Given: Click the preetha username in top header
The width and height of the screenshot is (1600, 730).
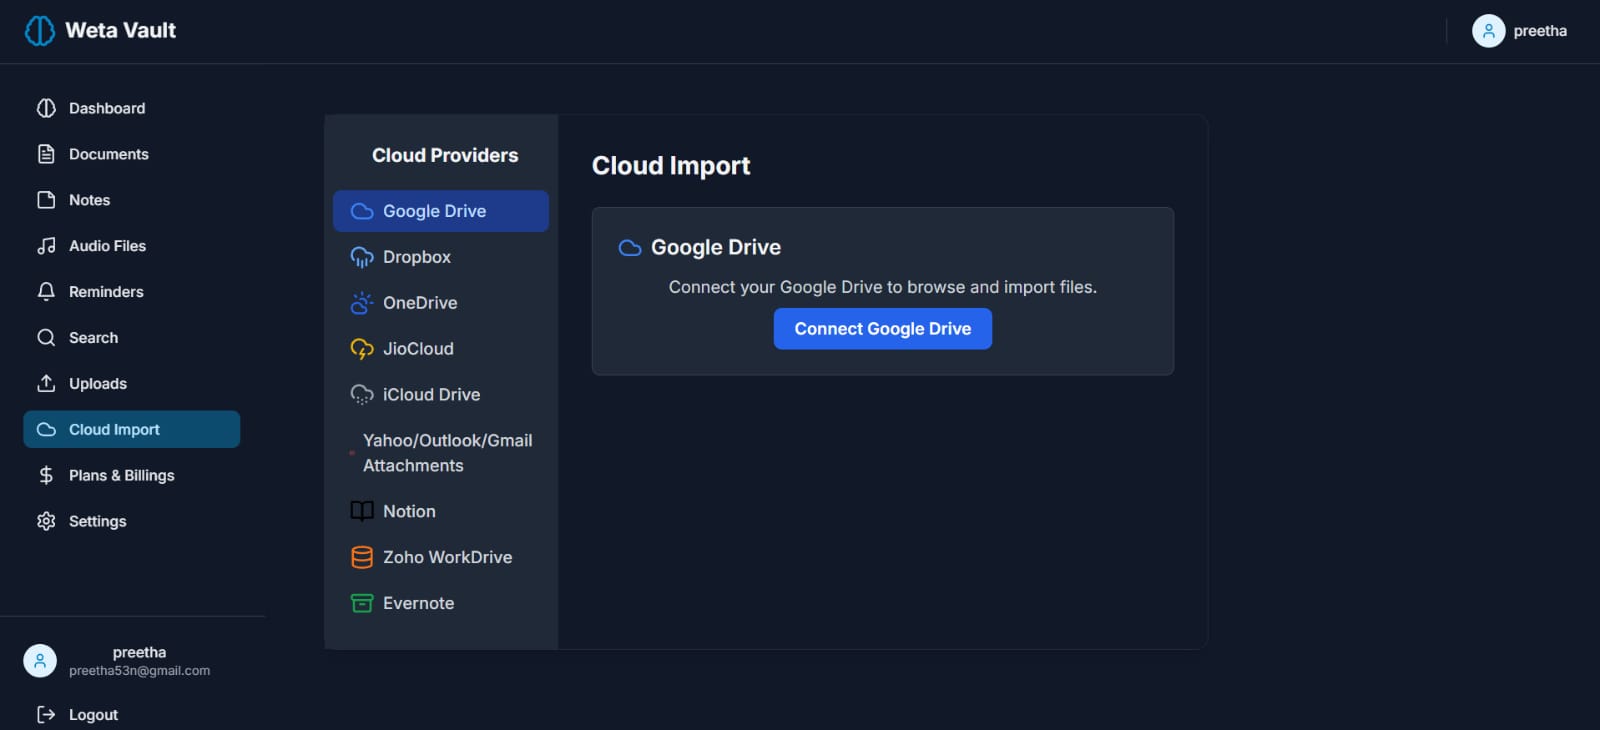Looking at the screenshot, I should click(1540, 31).
